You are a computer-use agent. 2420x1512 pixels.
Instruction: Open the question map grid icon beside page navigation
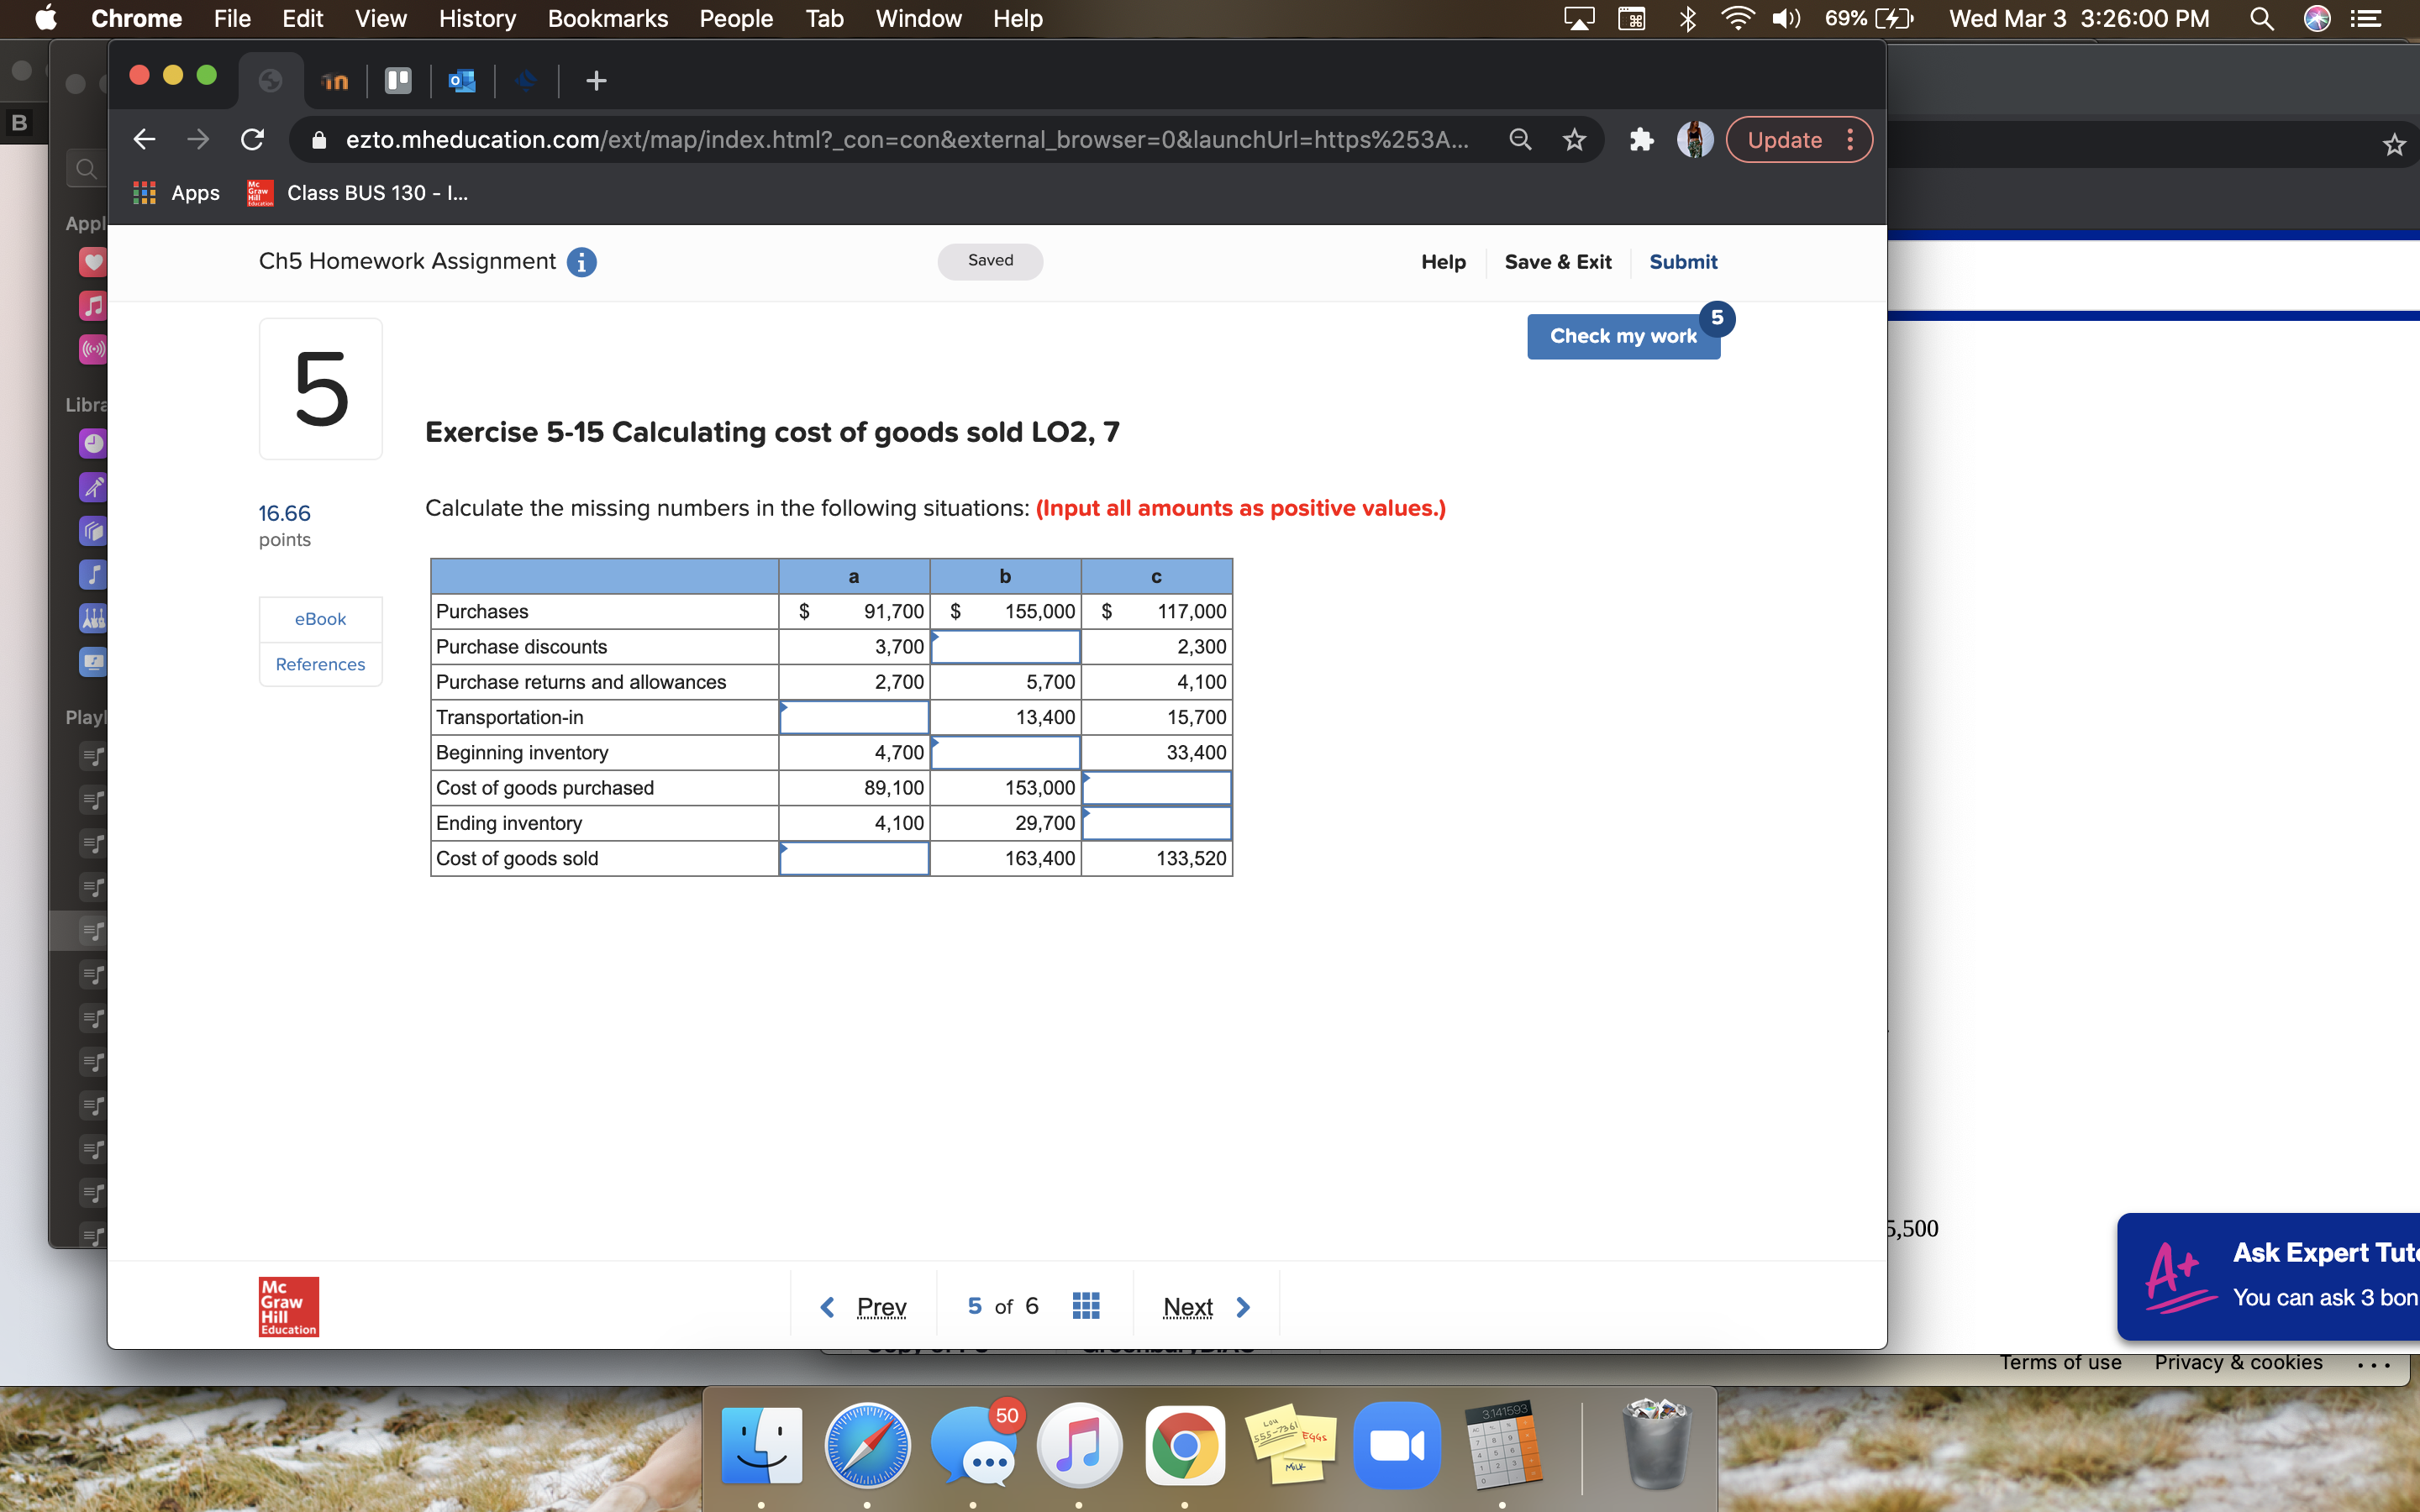pos(1086,1305)
